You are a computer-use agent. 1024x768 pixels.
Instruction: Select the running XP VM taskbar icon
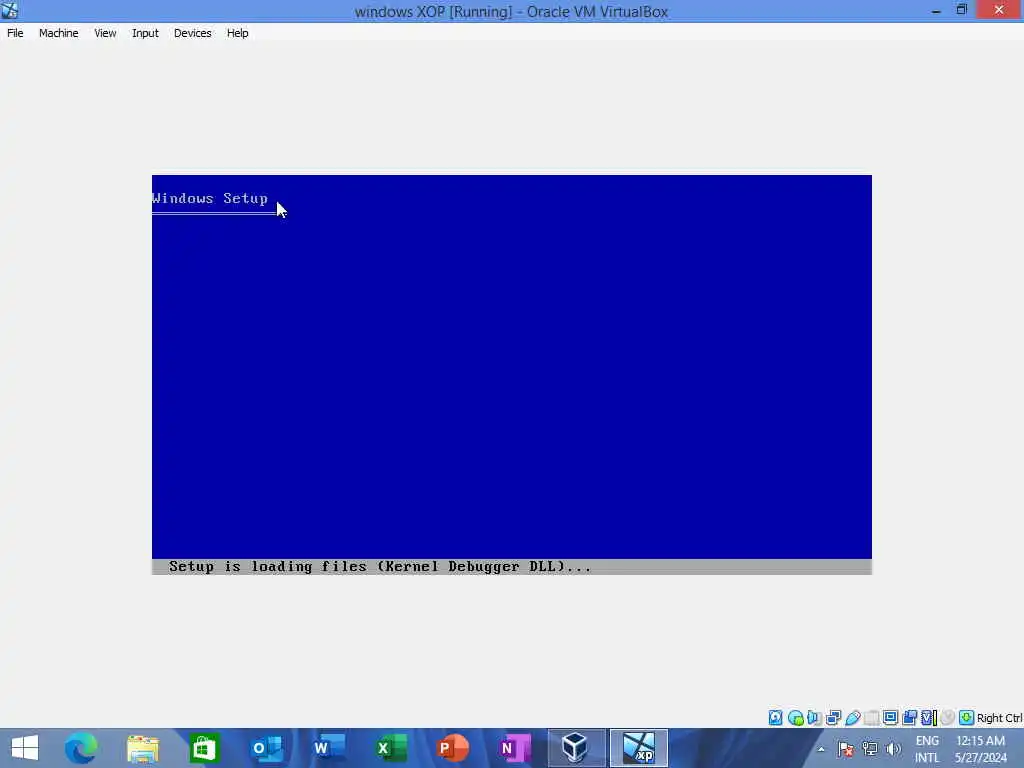(x=639, y=748)
